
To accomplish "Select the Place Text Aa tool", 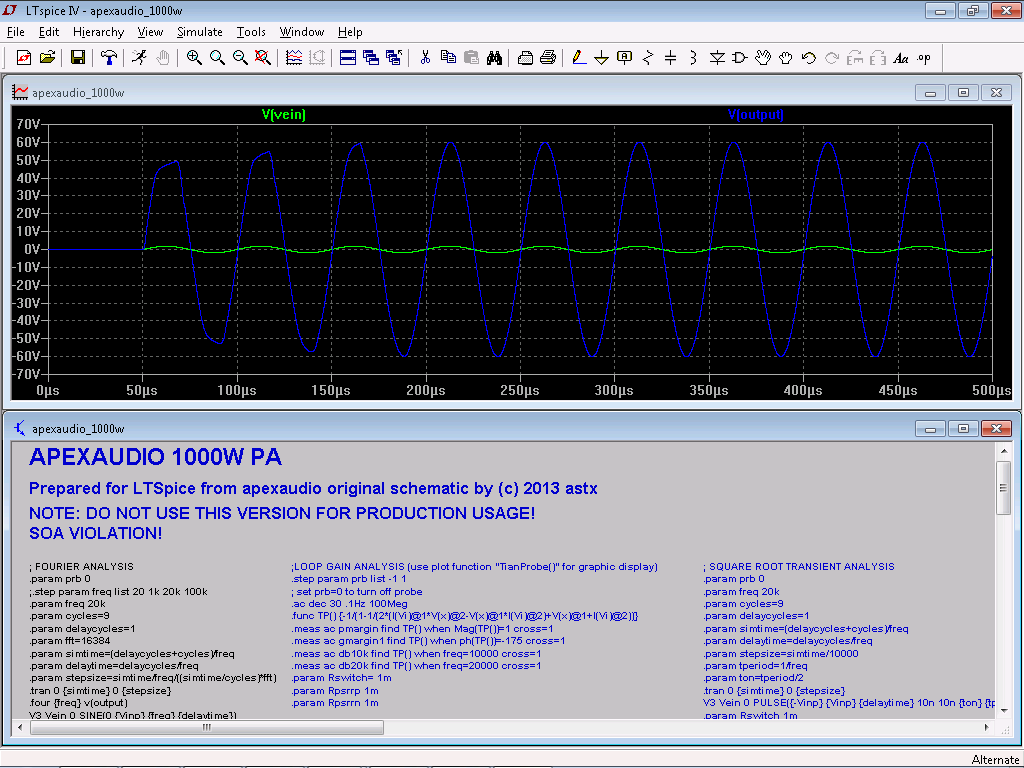I will pyautogui.click(x=901, y=58).
